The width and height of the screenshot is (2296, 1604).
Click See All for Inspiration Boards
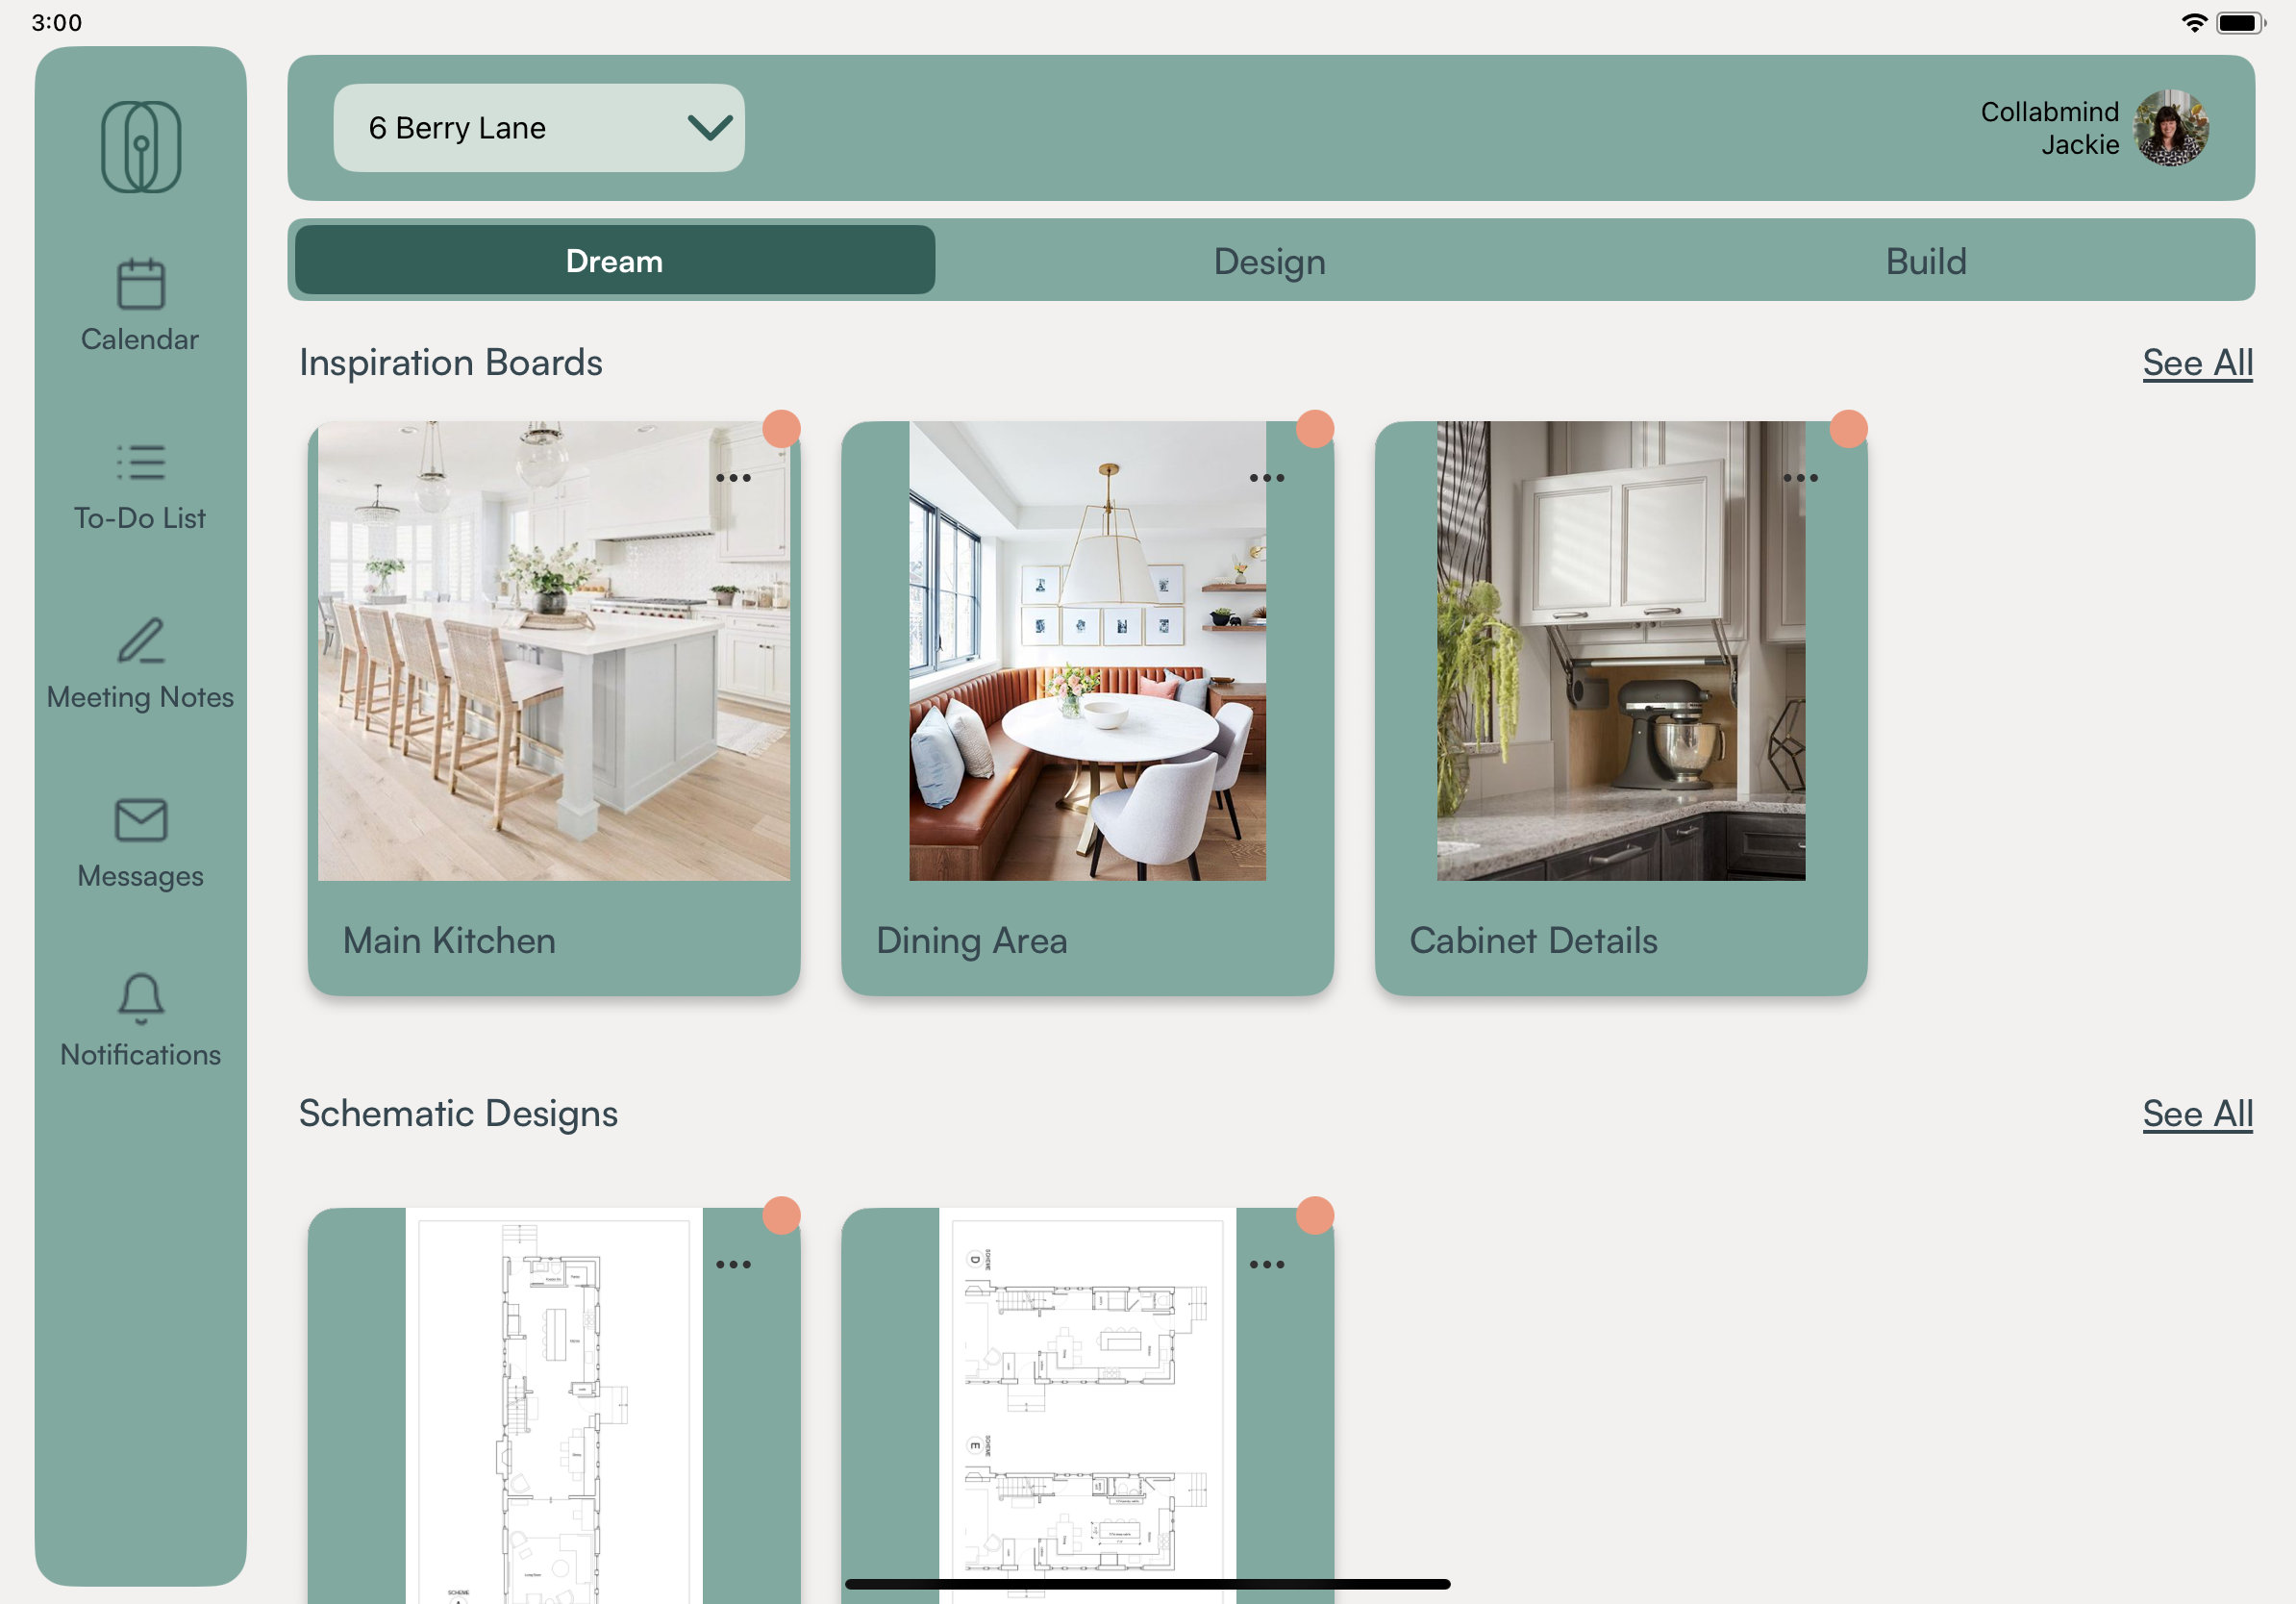(2196, 363)
